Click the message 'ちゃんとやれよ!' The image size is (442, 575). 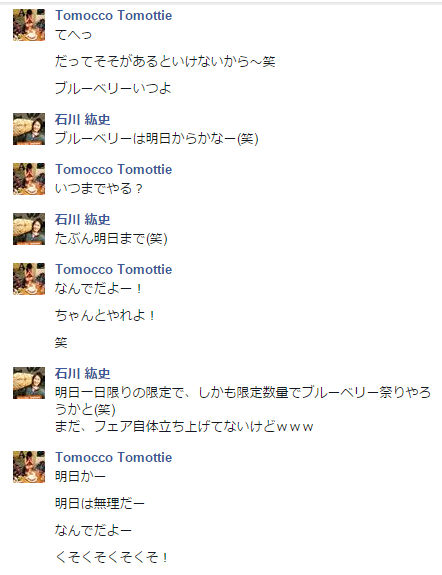click(x=105, y=315)
